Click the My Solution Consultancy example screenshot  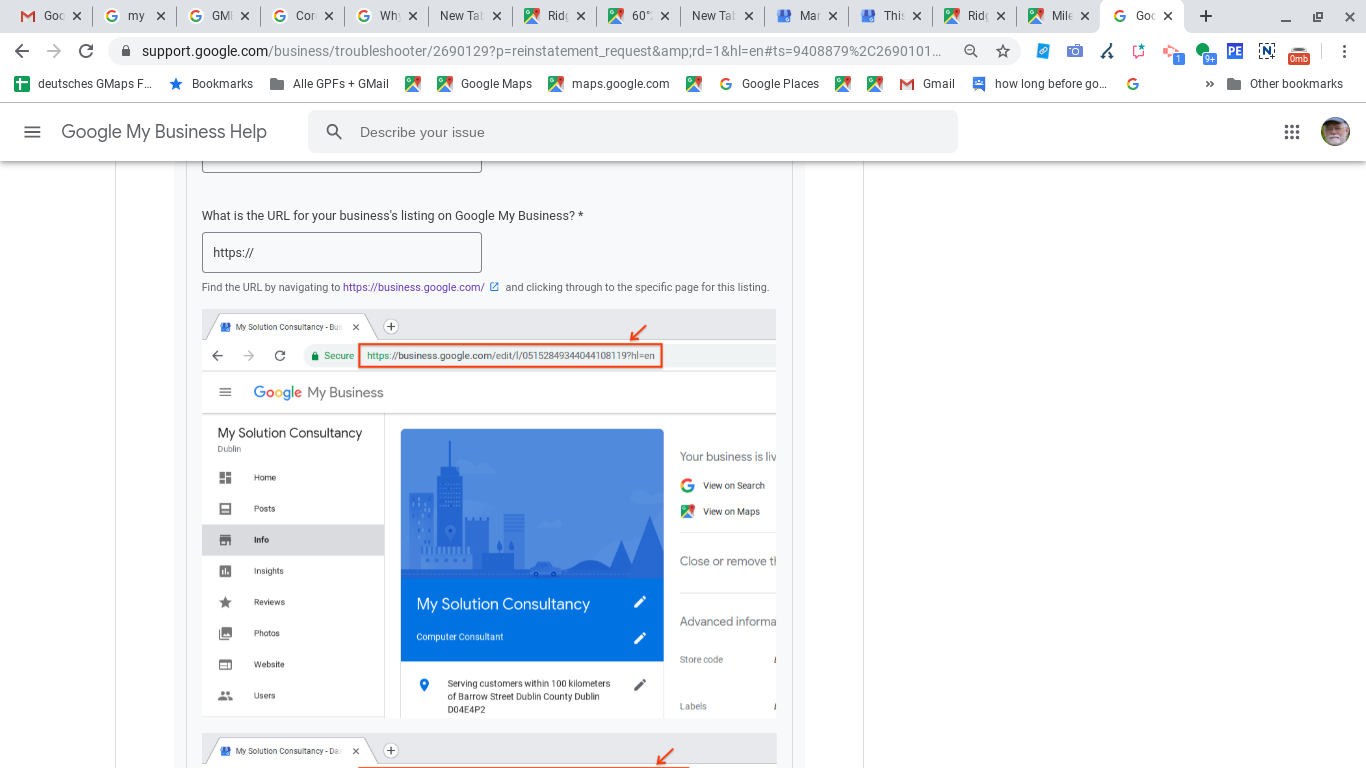point(489,513)
